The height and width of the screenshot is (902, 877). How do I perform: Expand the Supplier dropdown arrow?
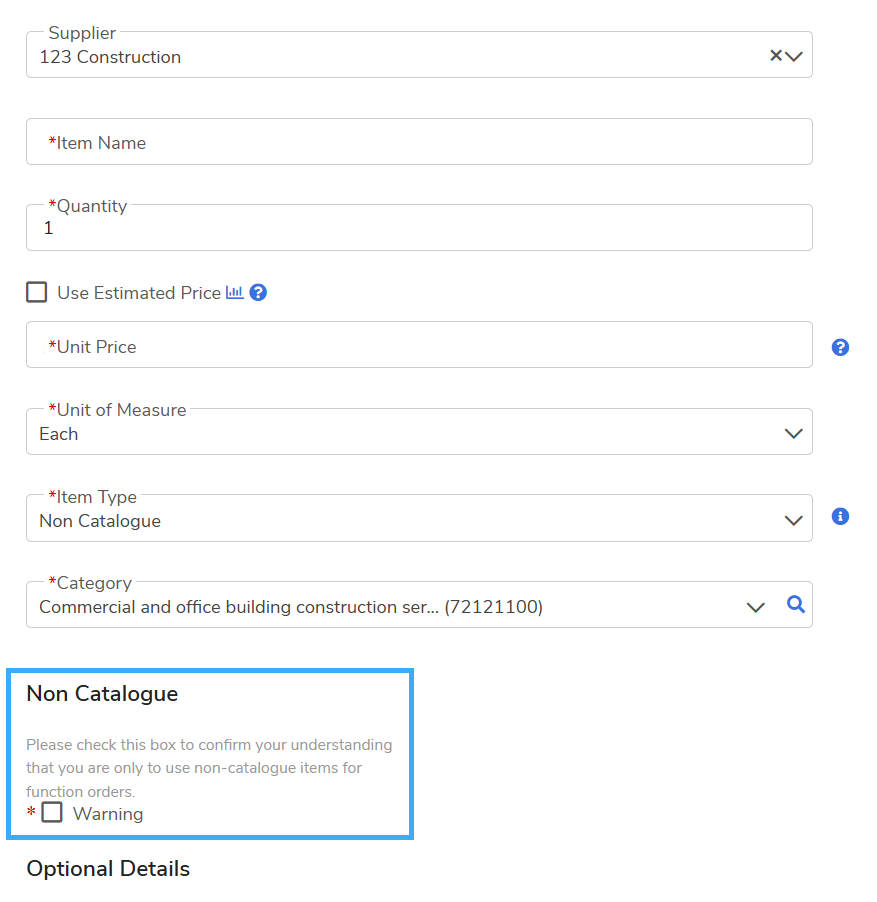(794, 57)
